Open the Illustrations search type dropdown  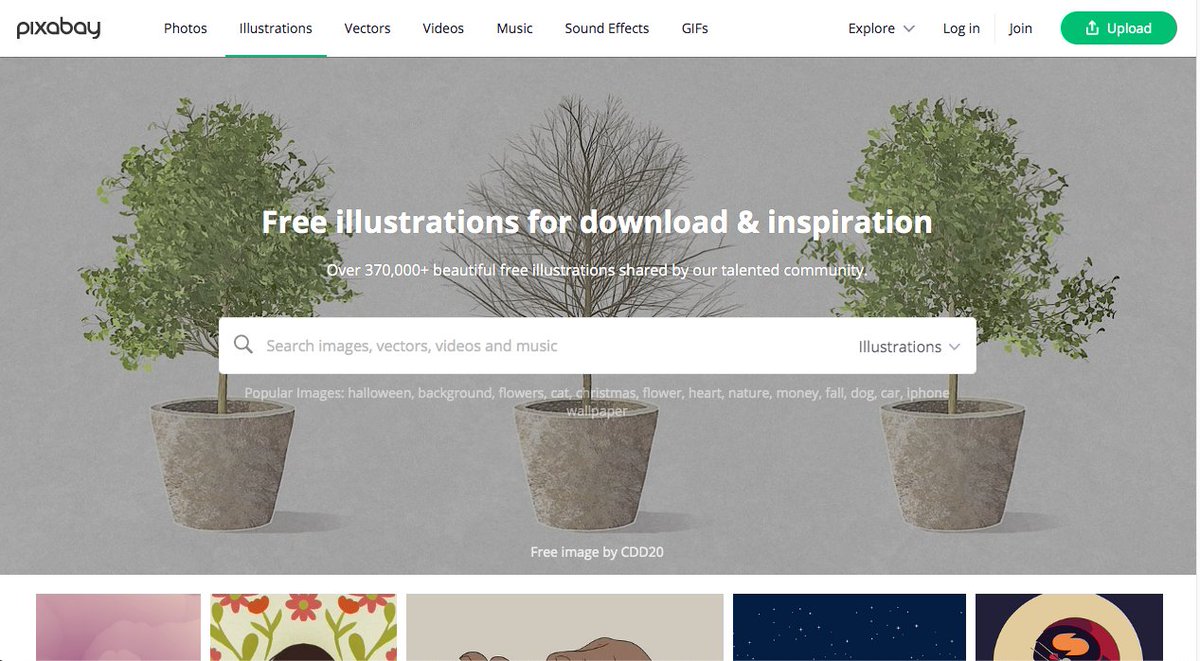pyautogui.click(x=909, y=346)
